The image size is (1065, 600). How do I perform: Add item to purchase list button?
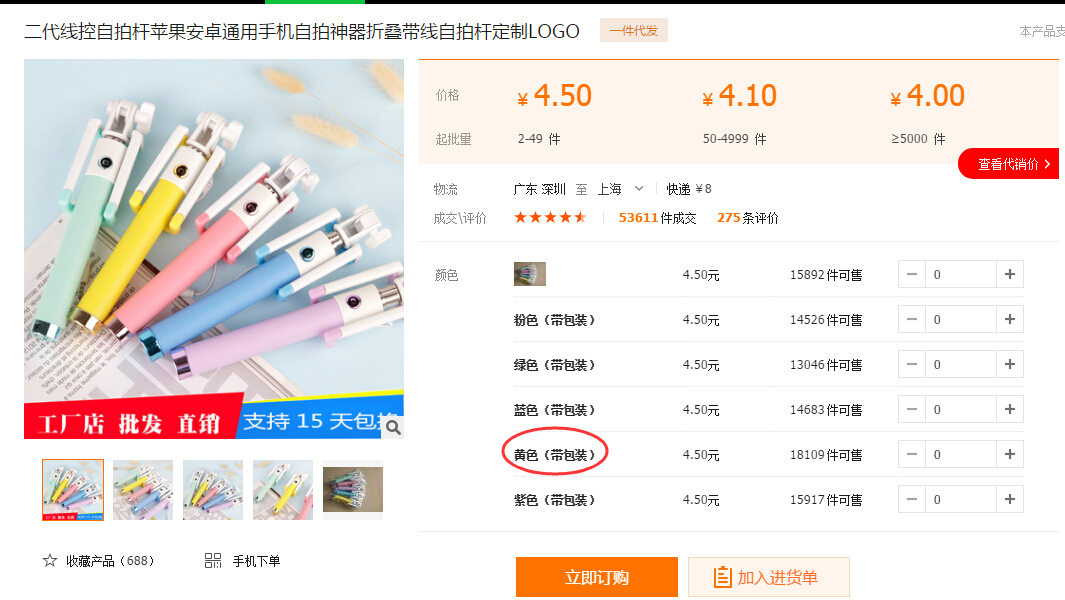[768, 577]
